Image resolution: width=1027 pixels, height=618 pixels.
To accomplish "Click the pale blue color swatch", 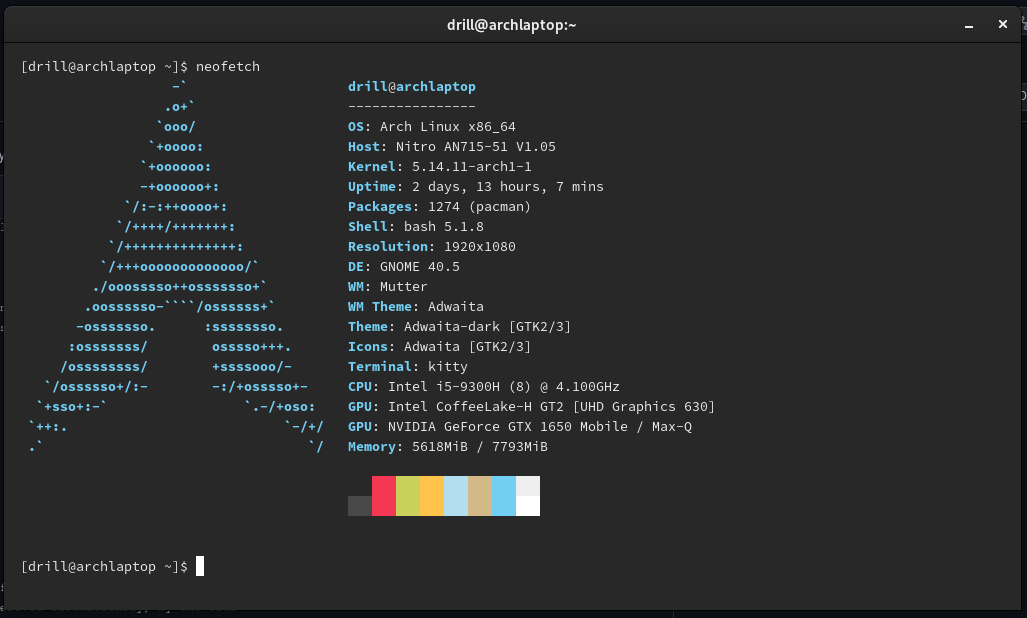I will tap(456, 496).
